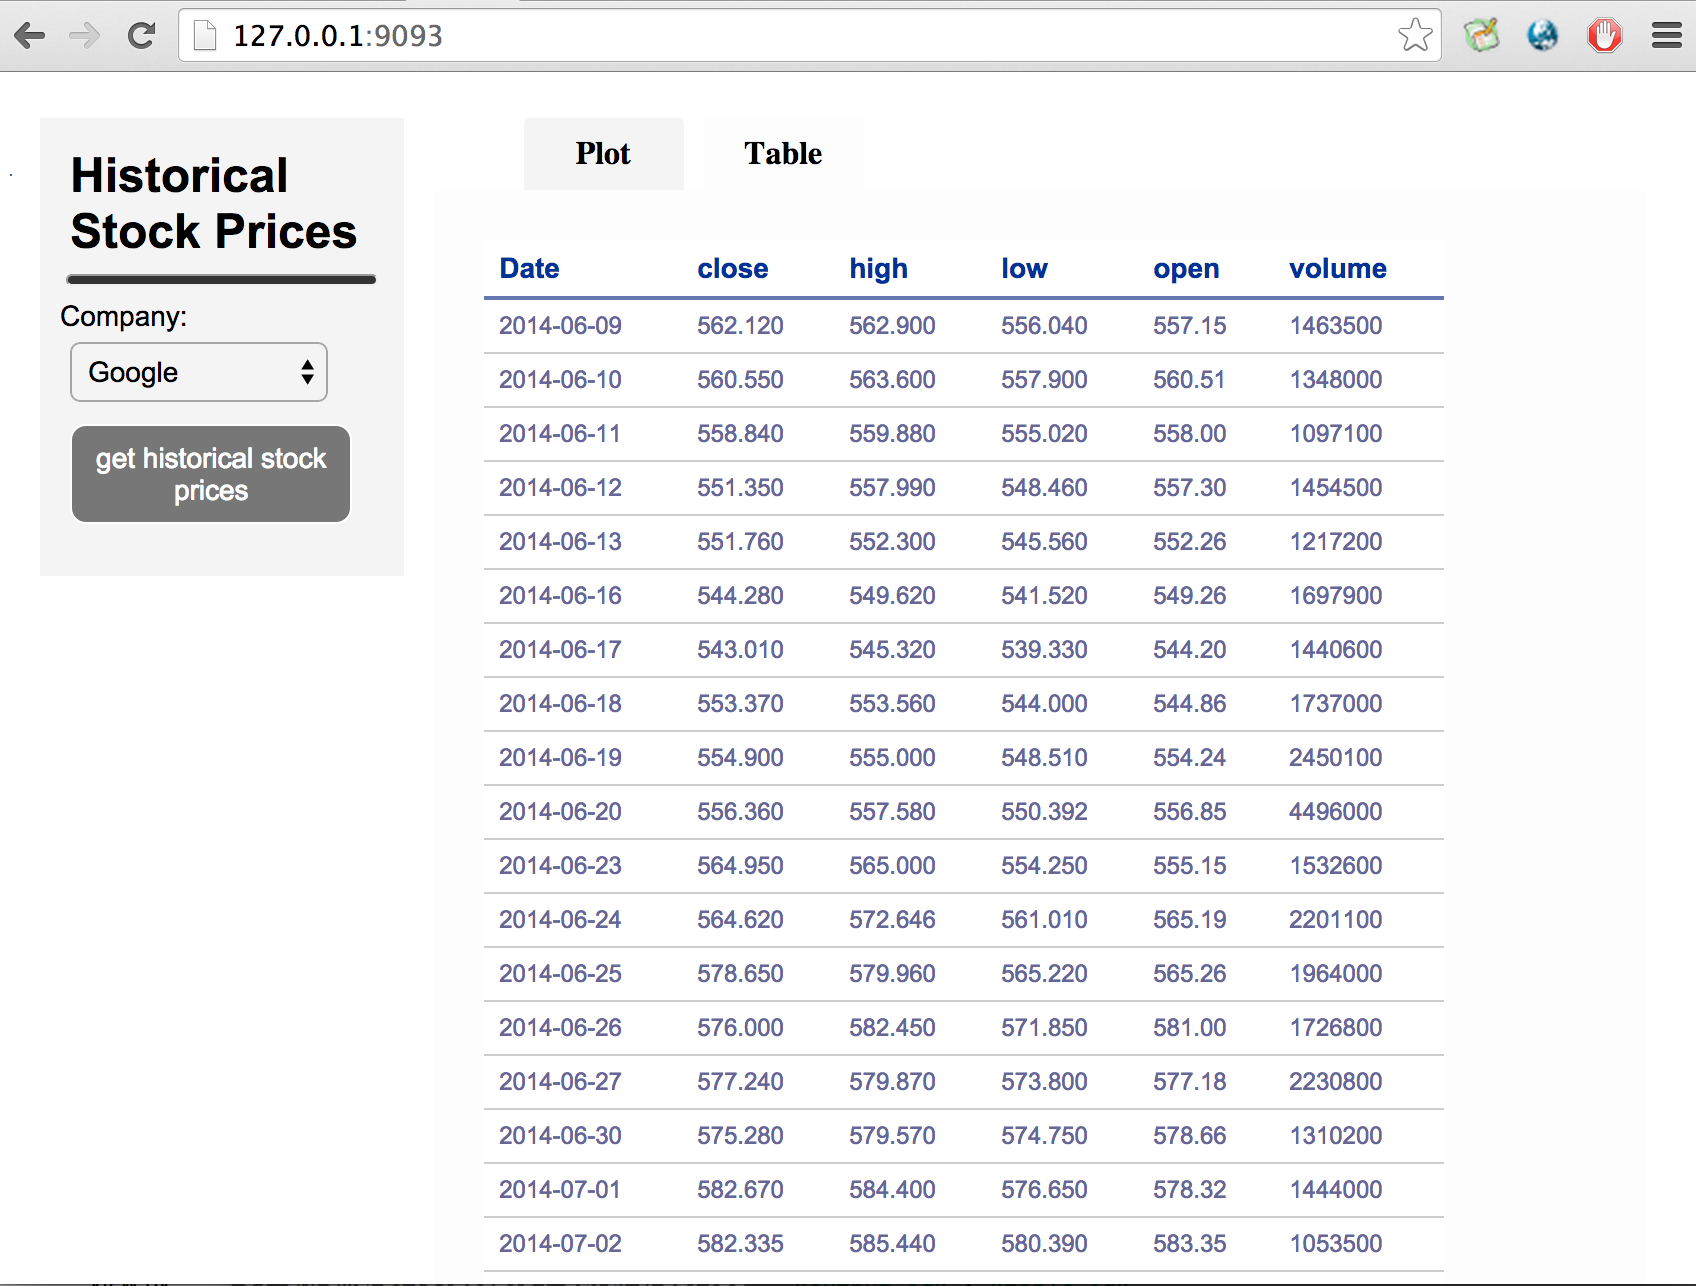
Task: Expand the company selector arrows
Action: [x=307, y=372]
